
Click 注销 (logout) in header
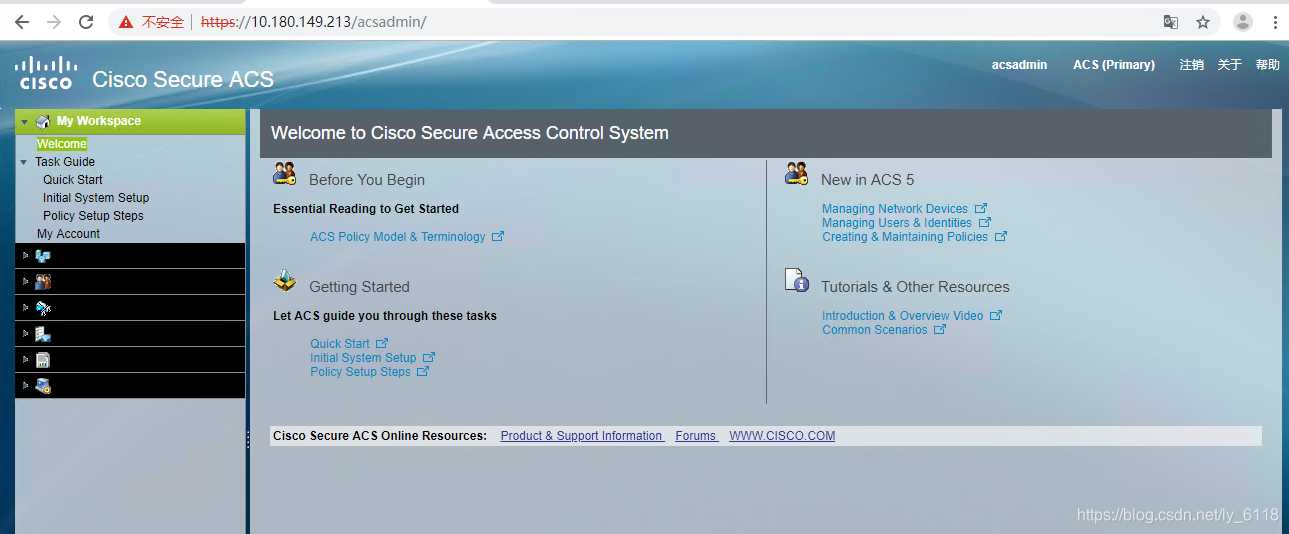1191,65
